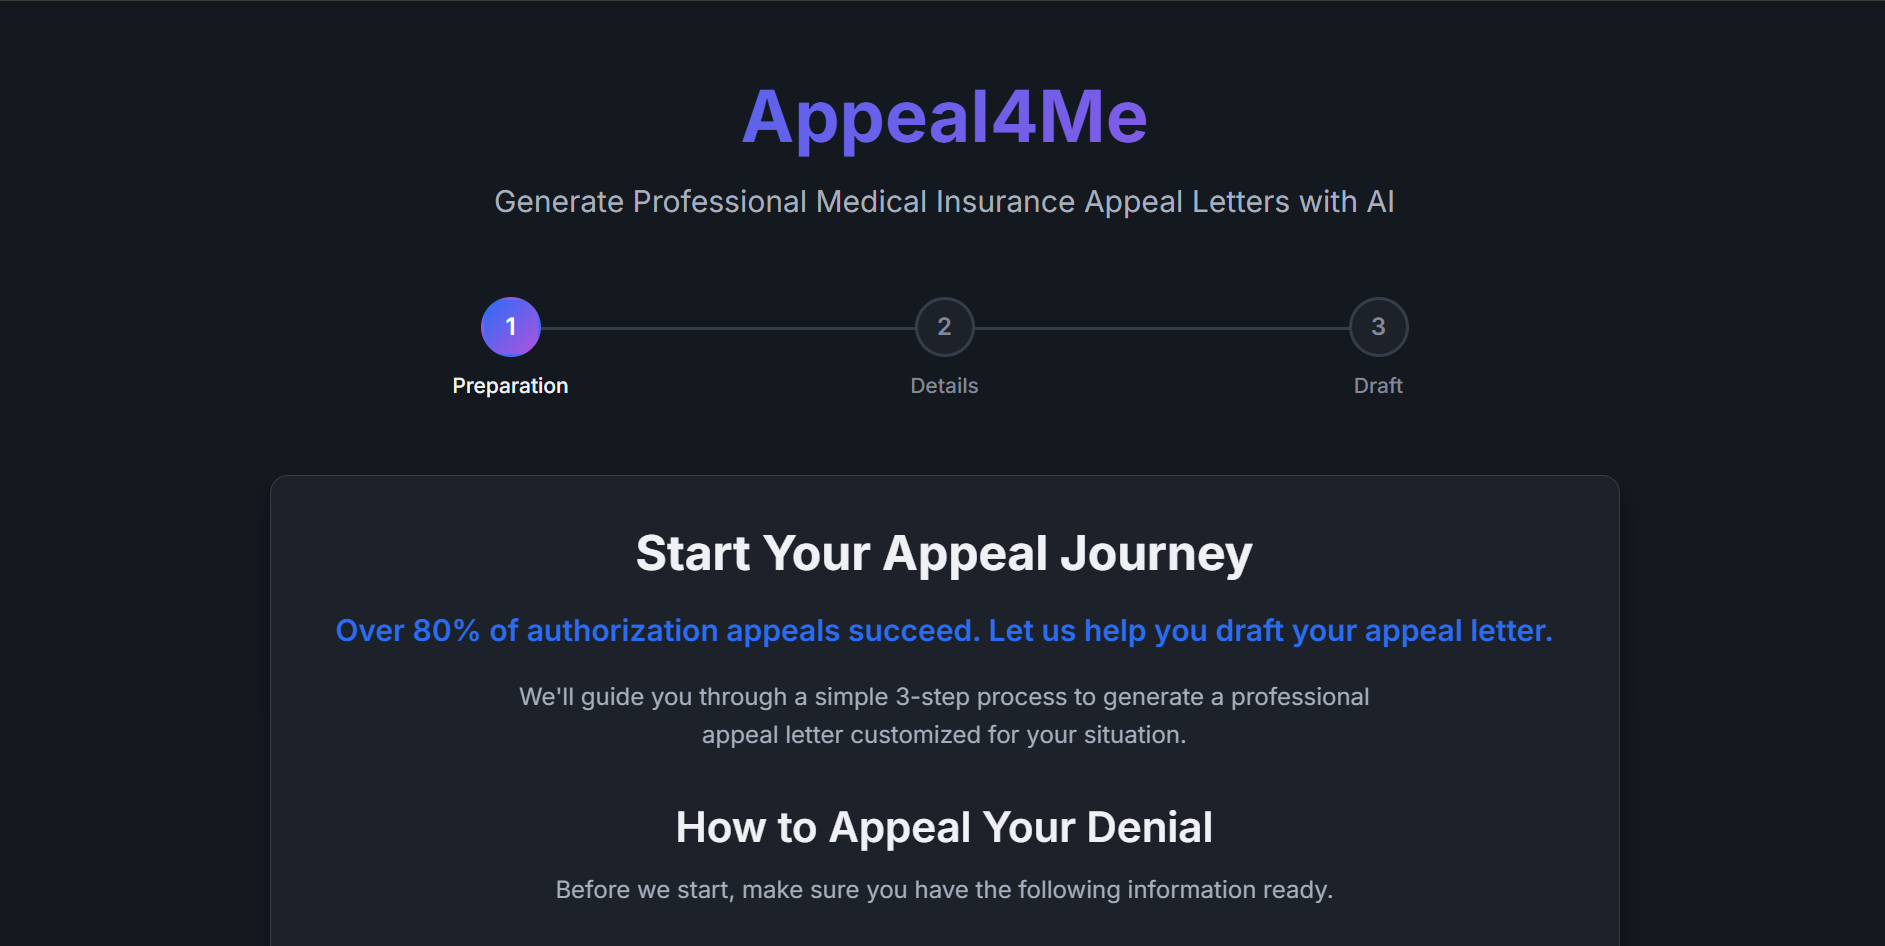The width and height of the screenshot is (1885, 946).
Task: Click the subtitle about generating appeal letters
Action: [x=944, y=201]
